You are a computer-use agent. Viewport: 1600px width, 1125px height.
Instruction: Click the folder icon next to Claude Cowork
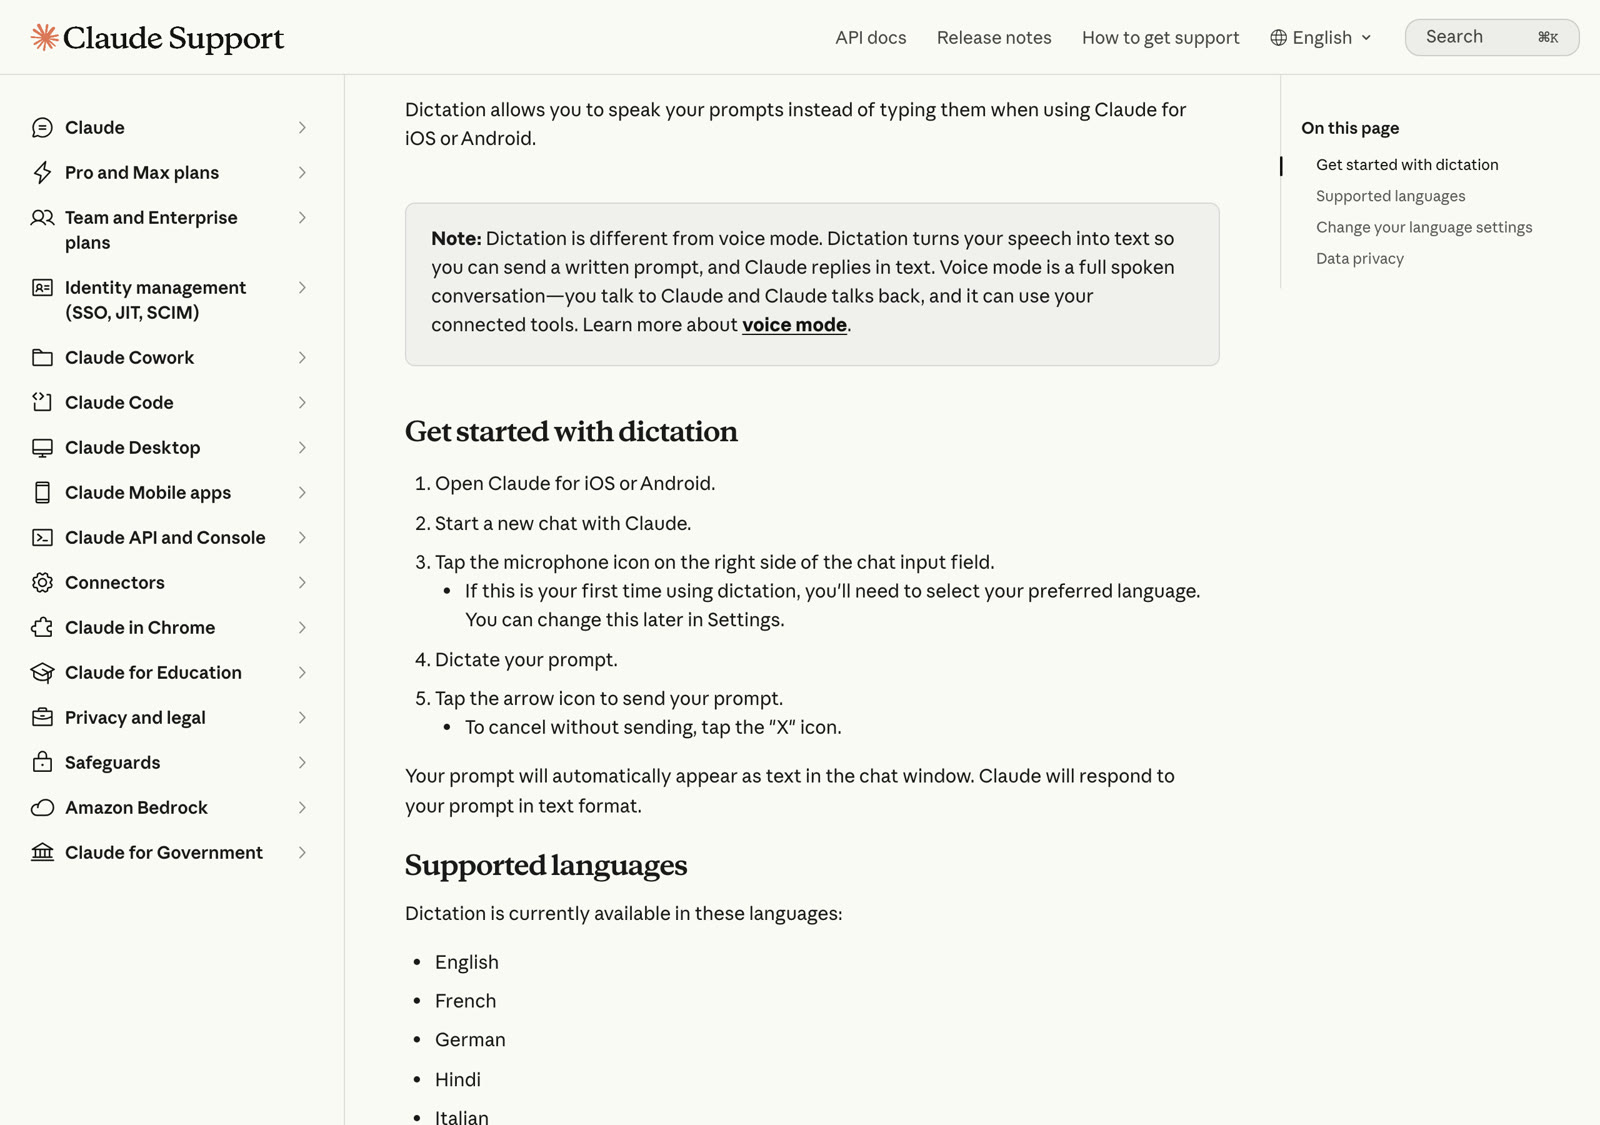pyautogui.click(x=42, y=357)
